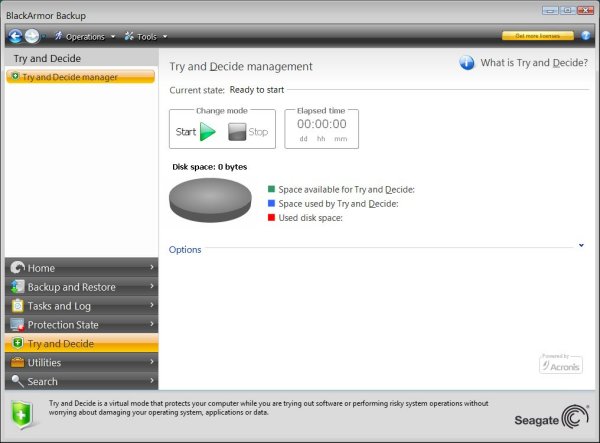This screenshot has width=600, height=443.
Task: Open the Search section
Action: 82,381
